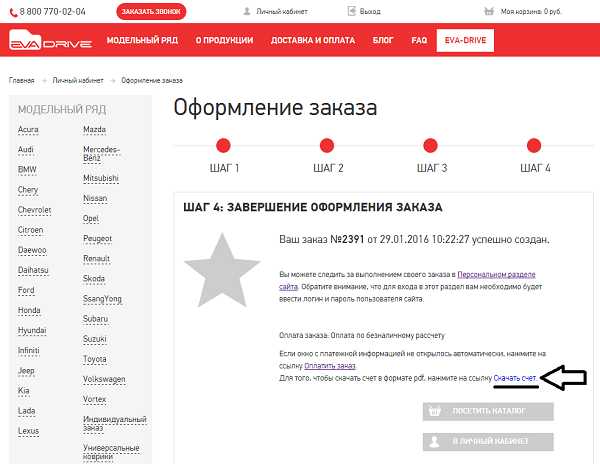Choose BMW in the model list
The image size is (600, 464).
27,169
